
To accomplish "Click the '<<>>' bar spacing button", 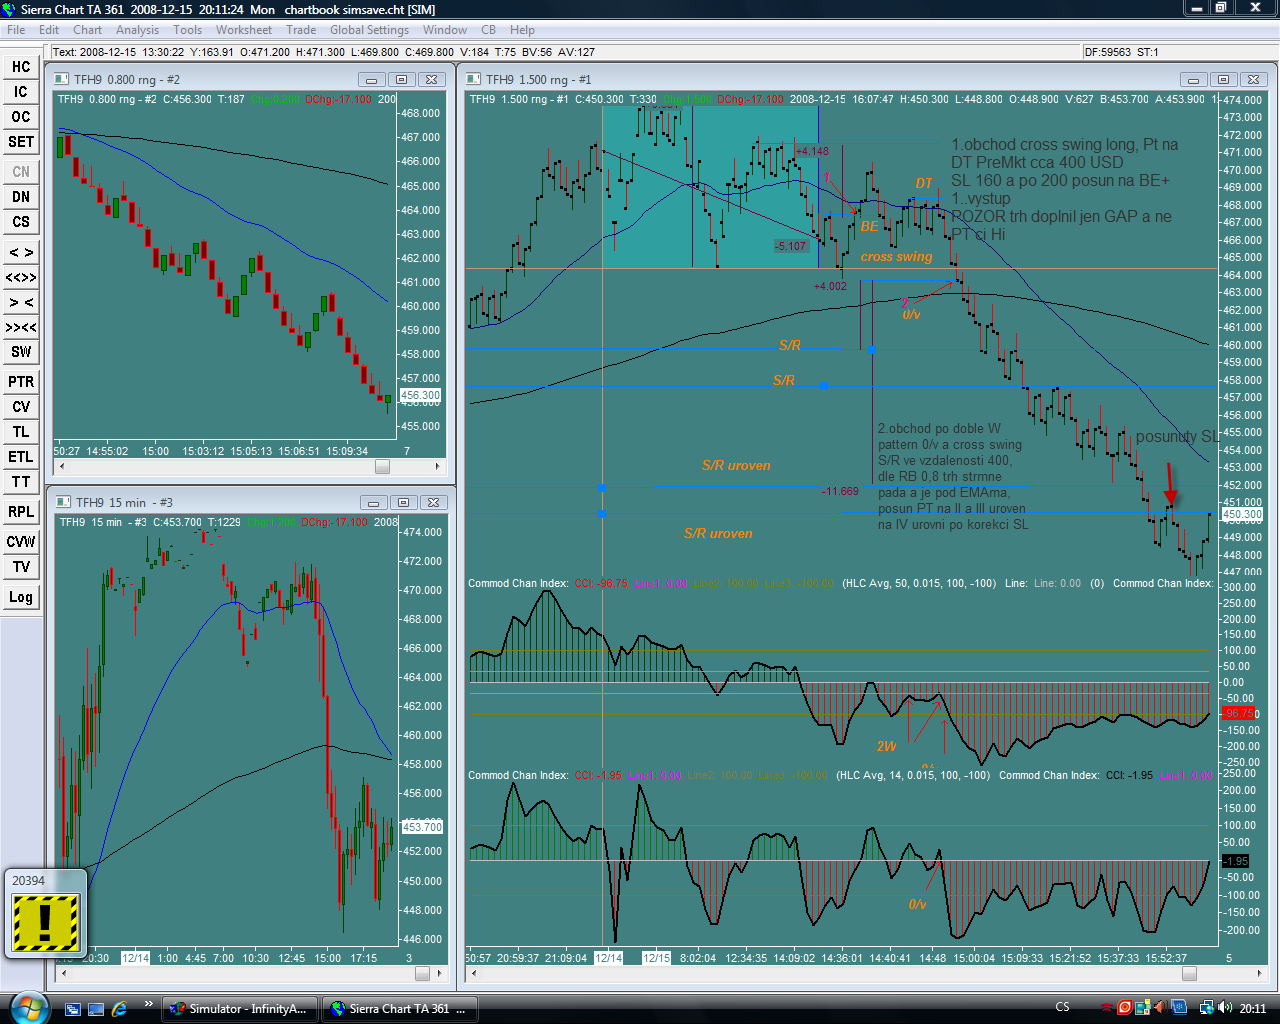I will 21,277.
